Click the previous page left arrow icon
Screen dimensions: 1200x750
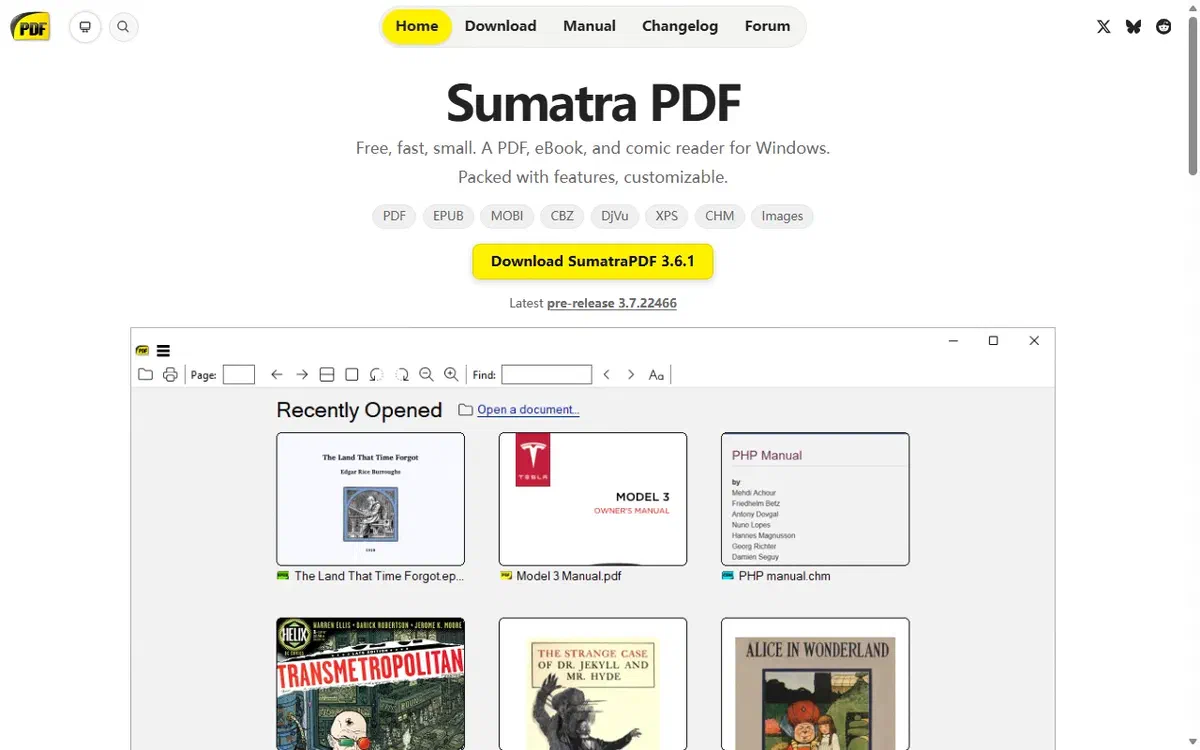pos(277,374)
